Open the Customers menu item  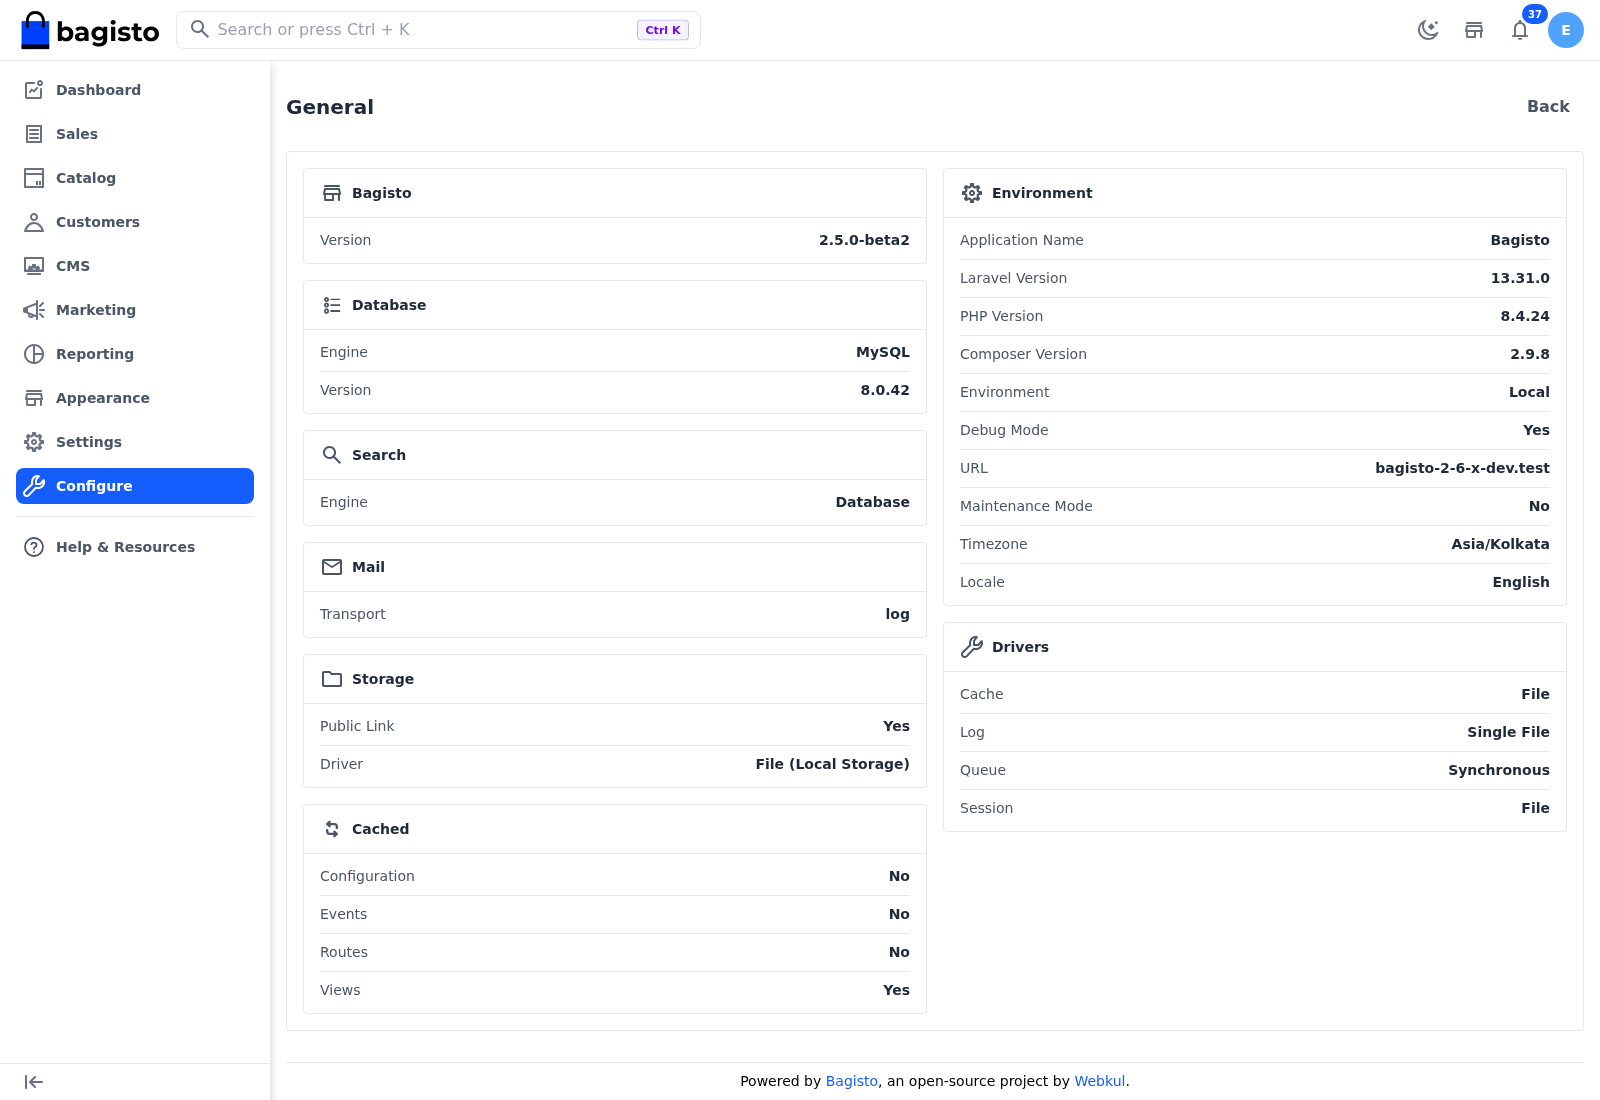135,222
